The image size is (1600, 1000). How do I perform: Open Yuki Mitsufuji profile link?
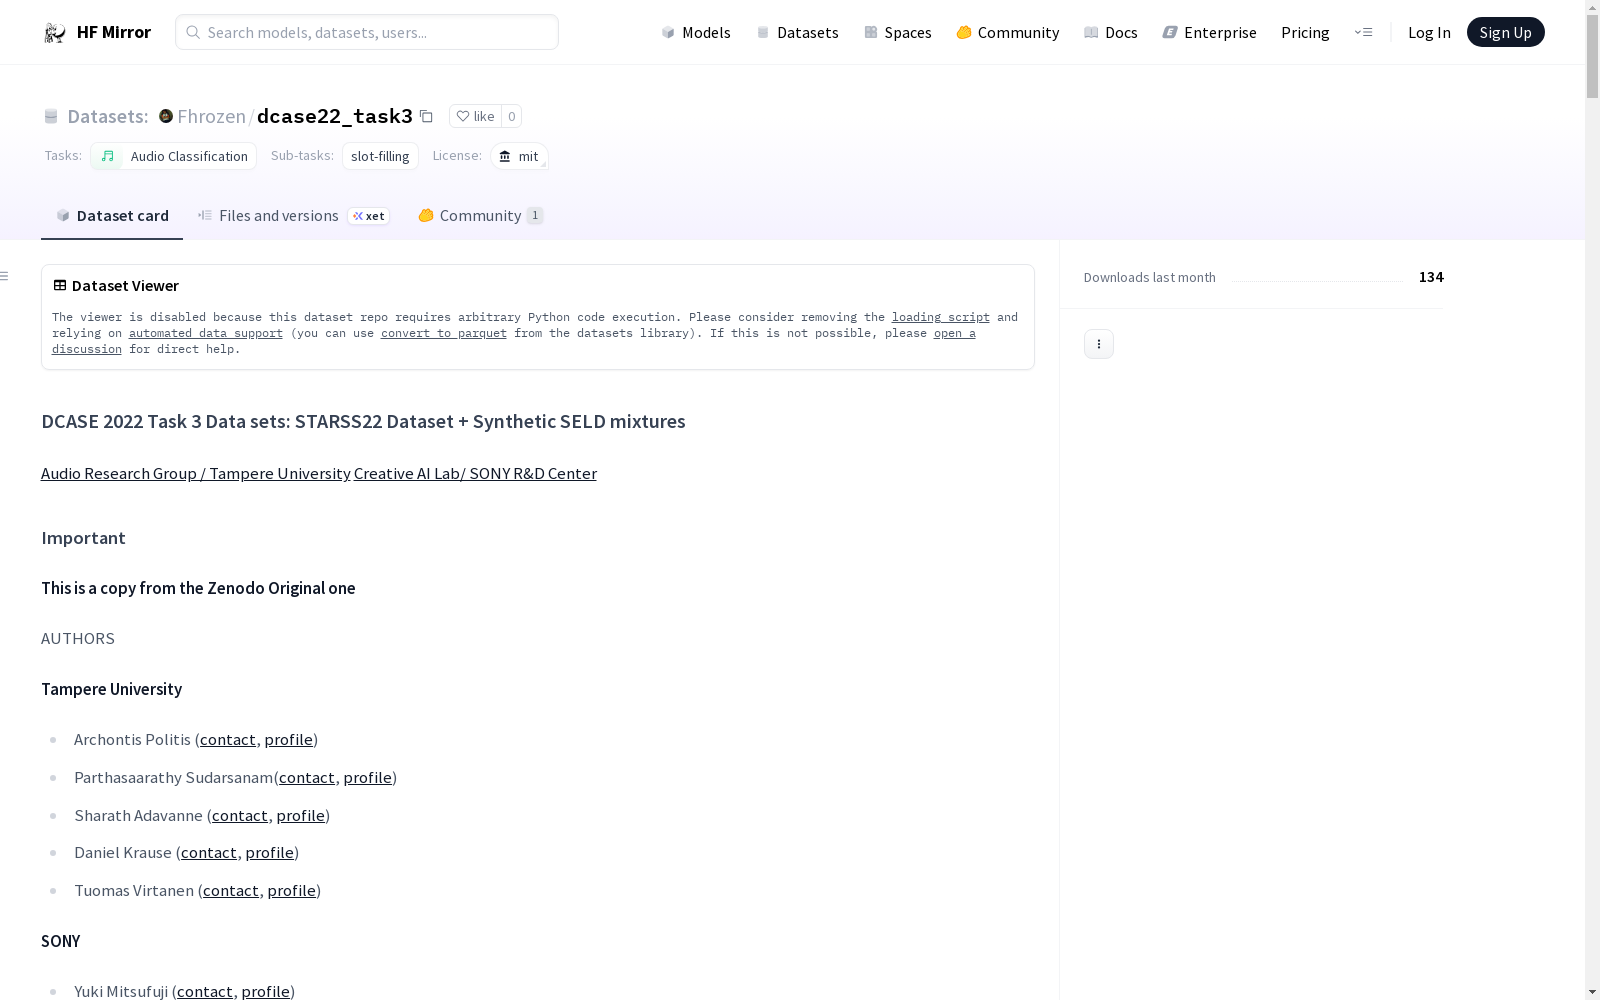266,992
